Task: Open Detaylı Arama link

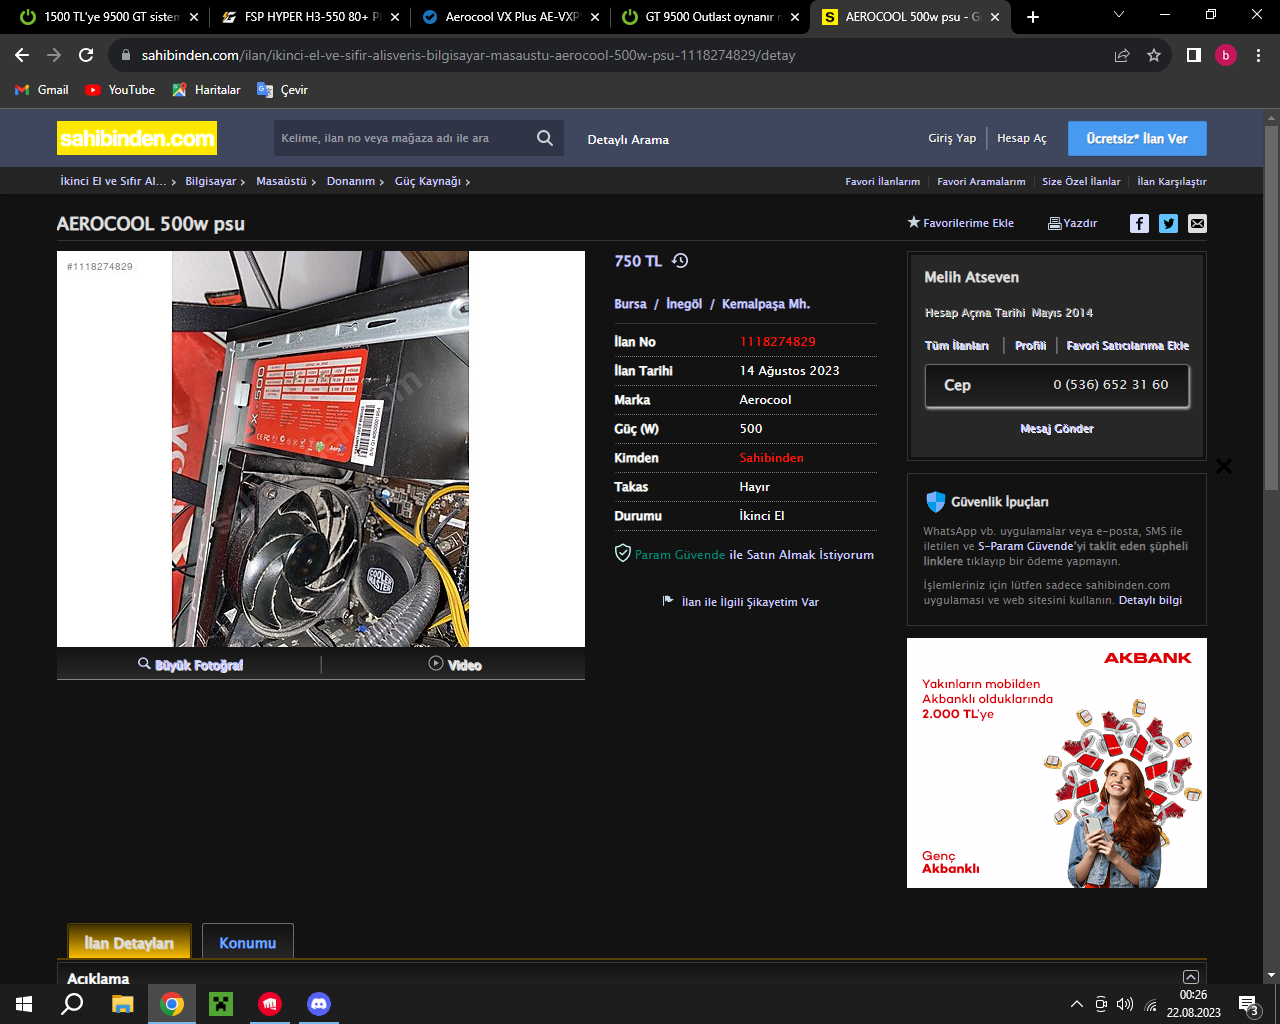Action: coord(628,139)
